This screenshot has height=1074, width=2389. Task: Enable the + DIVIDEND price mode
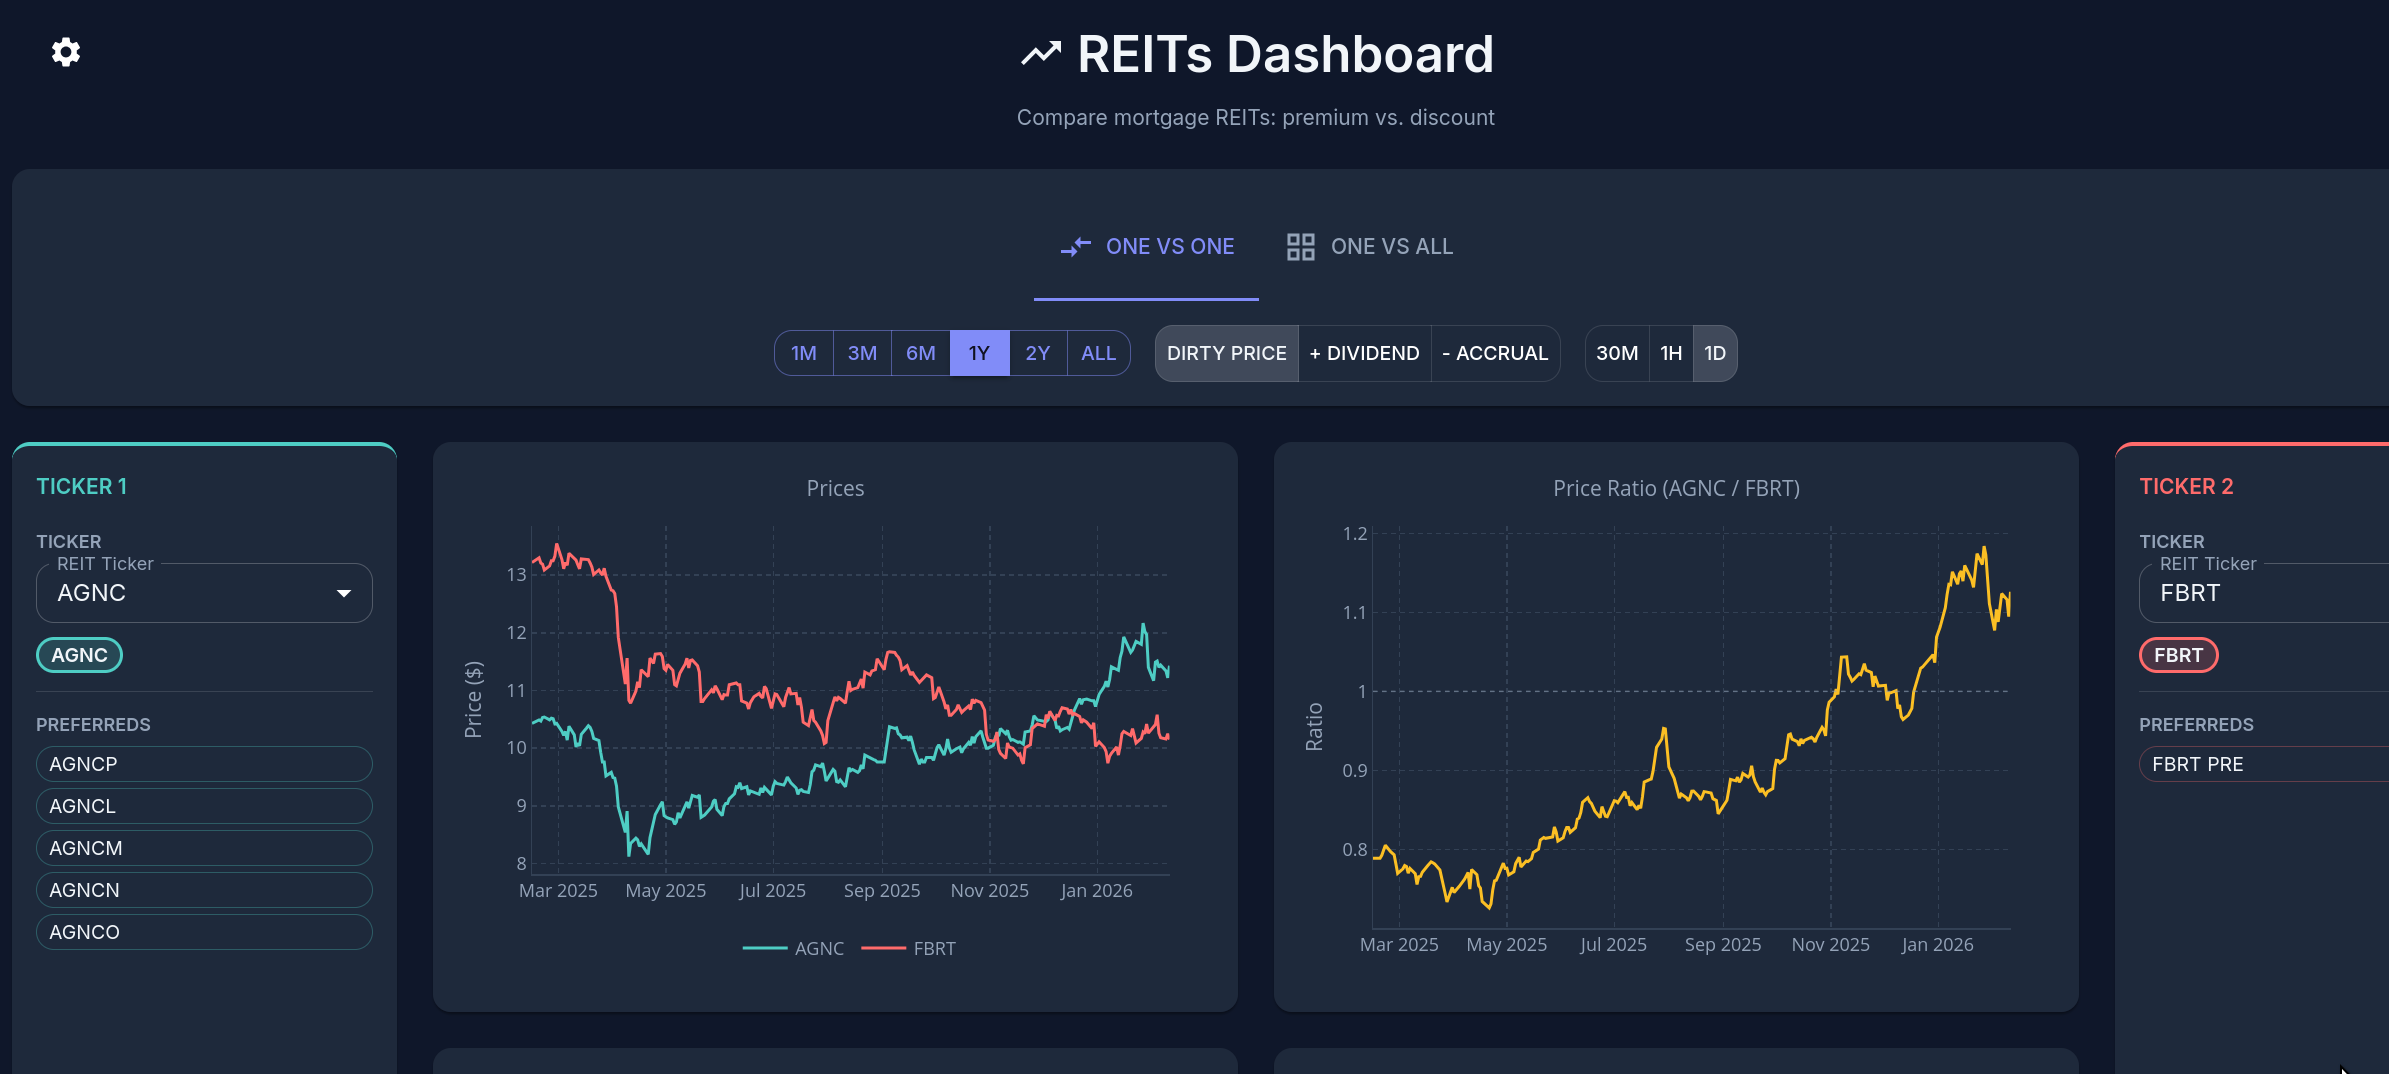tap(1364, 353)
